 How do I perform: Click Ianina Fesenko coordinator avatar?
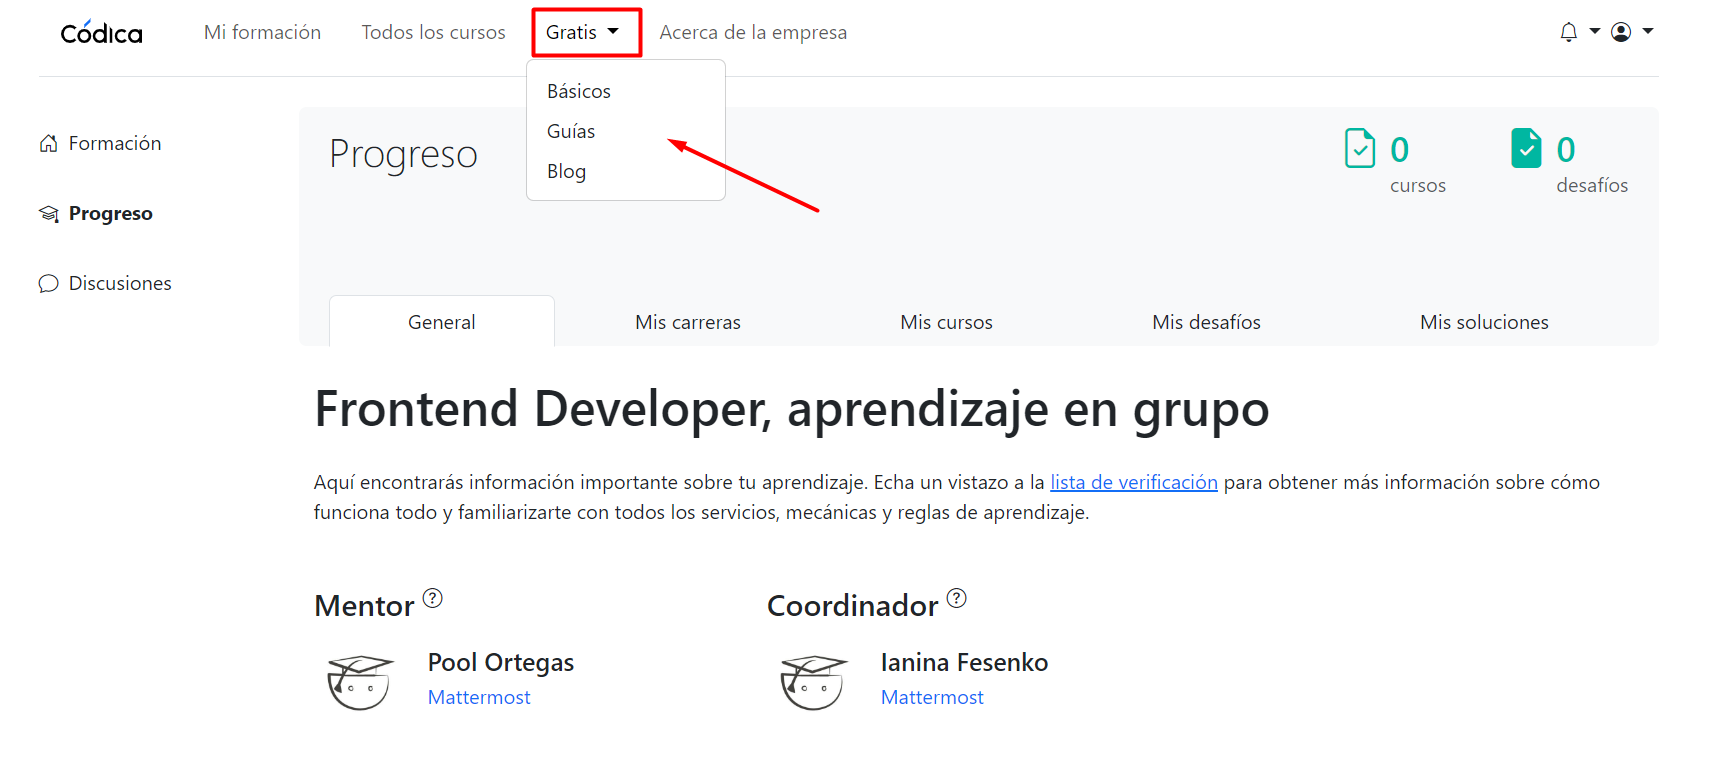[x=813, y=682]
